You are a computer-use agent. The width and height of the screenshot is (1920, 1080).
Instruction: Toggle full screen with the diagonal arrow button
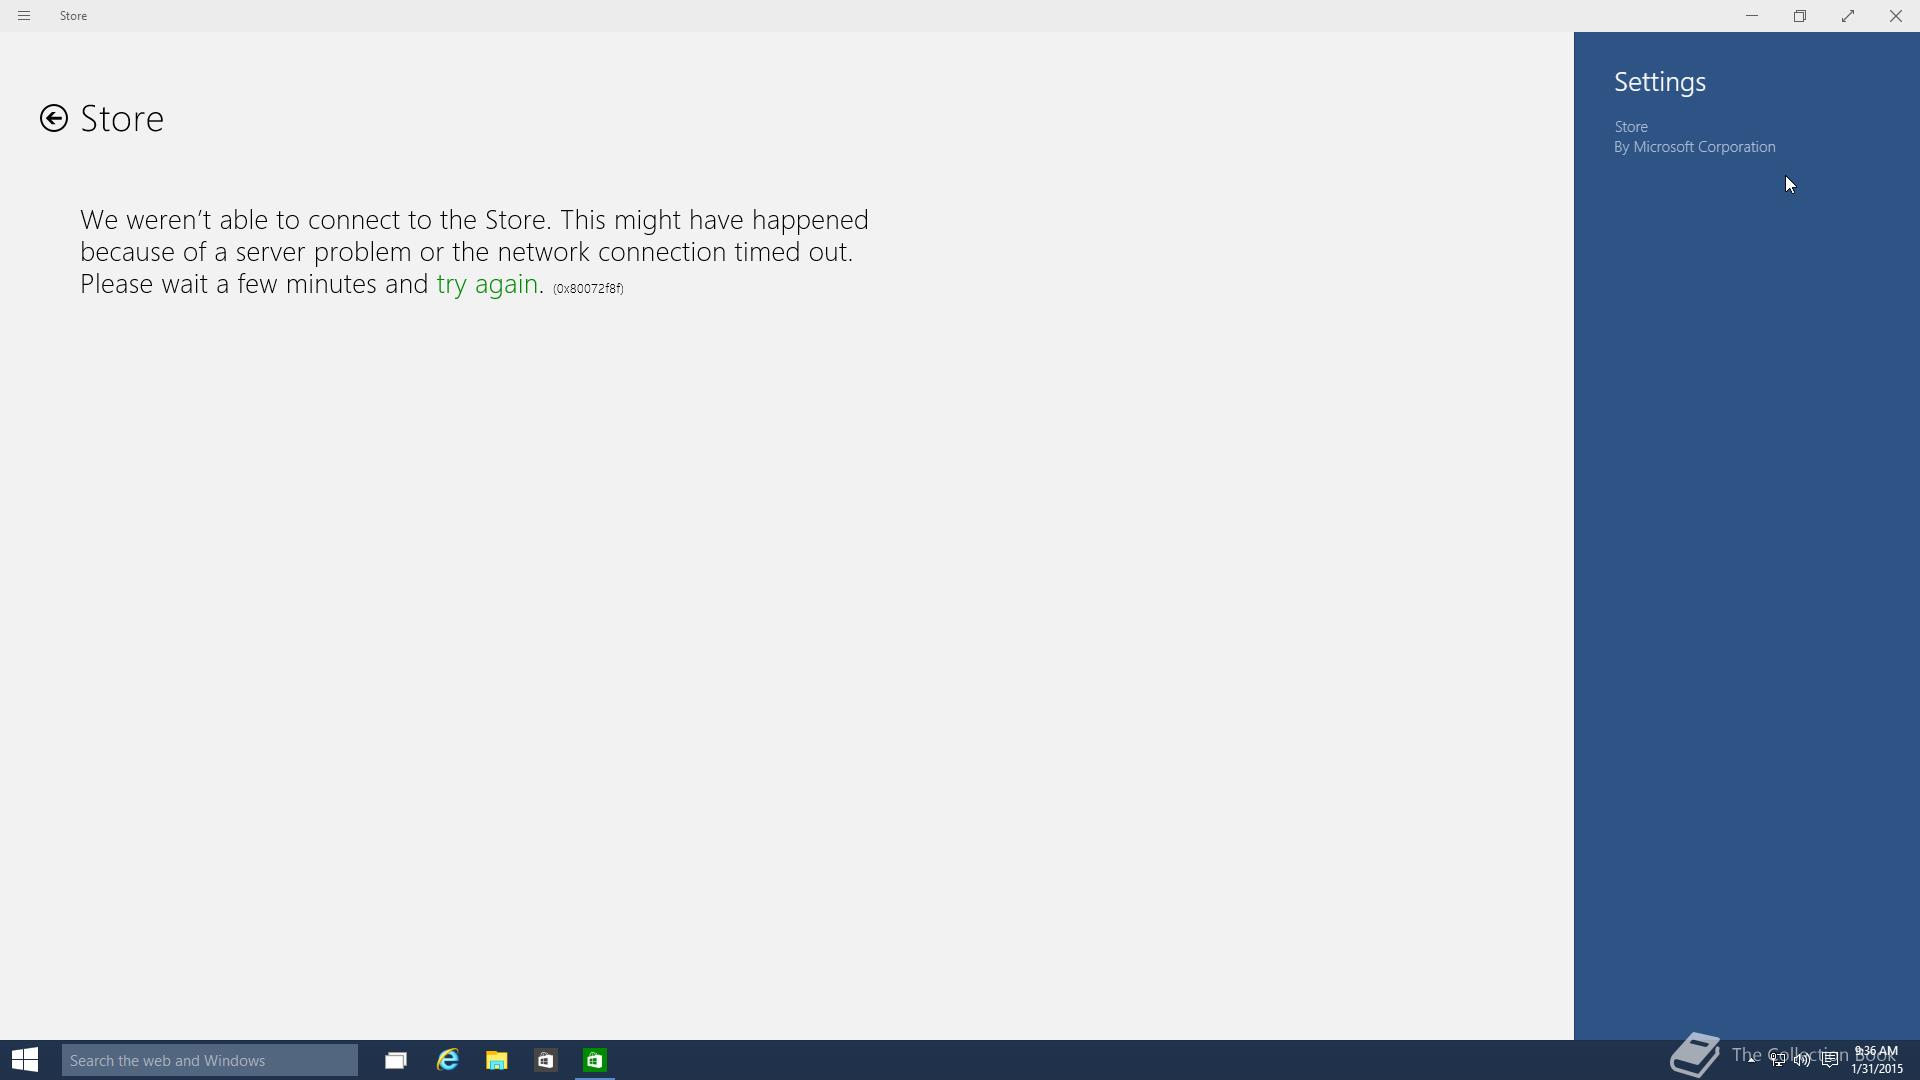click(x=1848, y=16)
